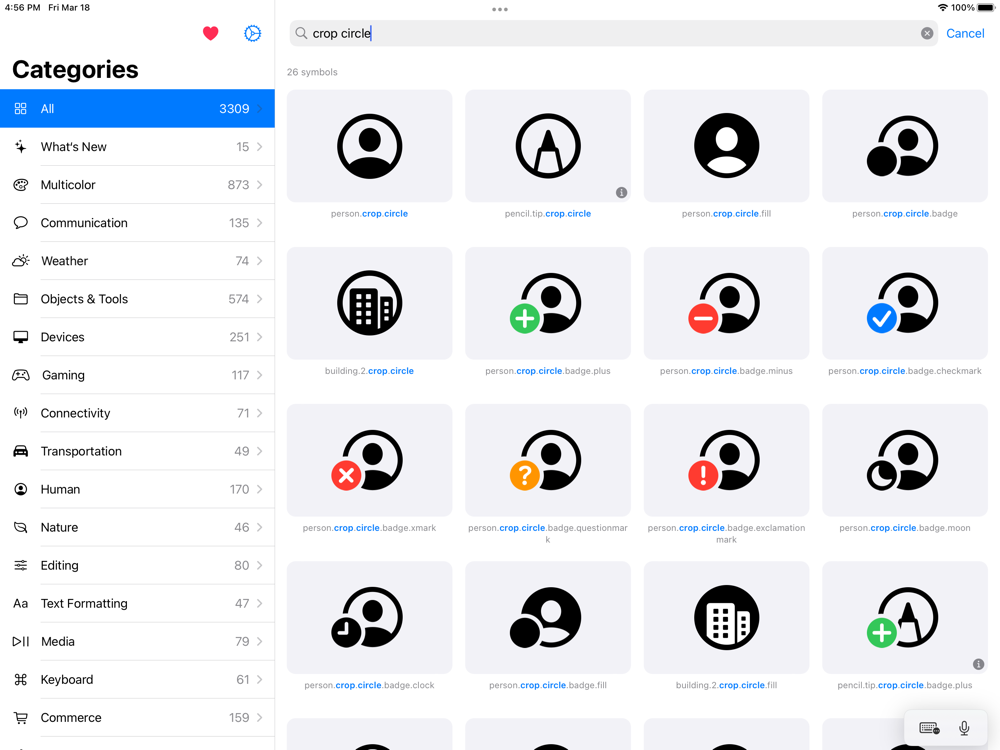Viewport: 1000px width, 750px height.
Task: Select the person.crop.circle symbol
Action: [x=369, y=146]
